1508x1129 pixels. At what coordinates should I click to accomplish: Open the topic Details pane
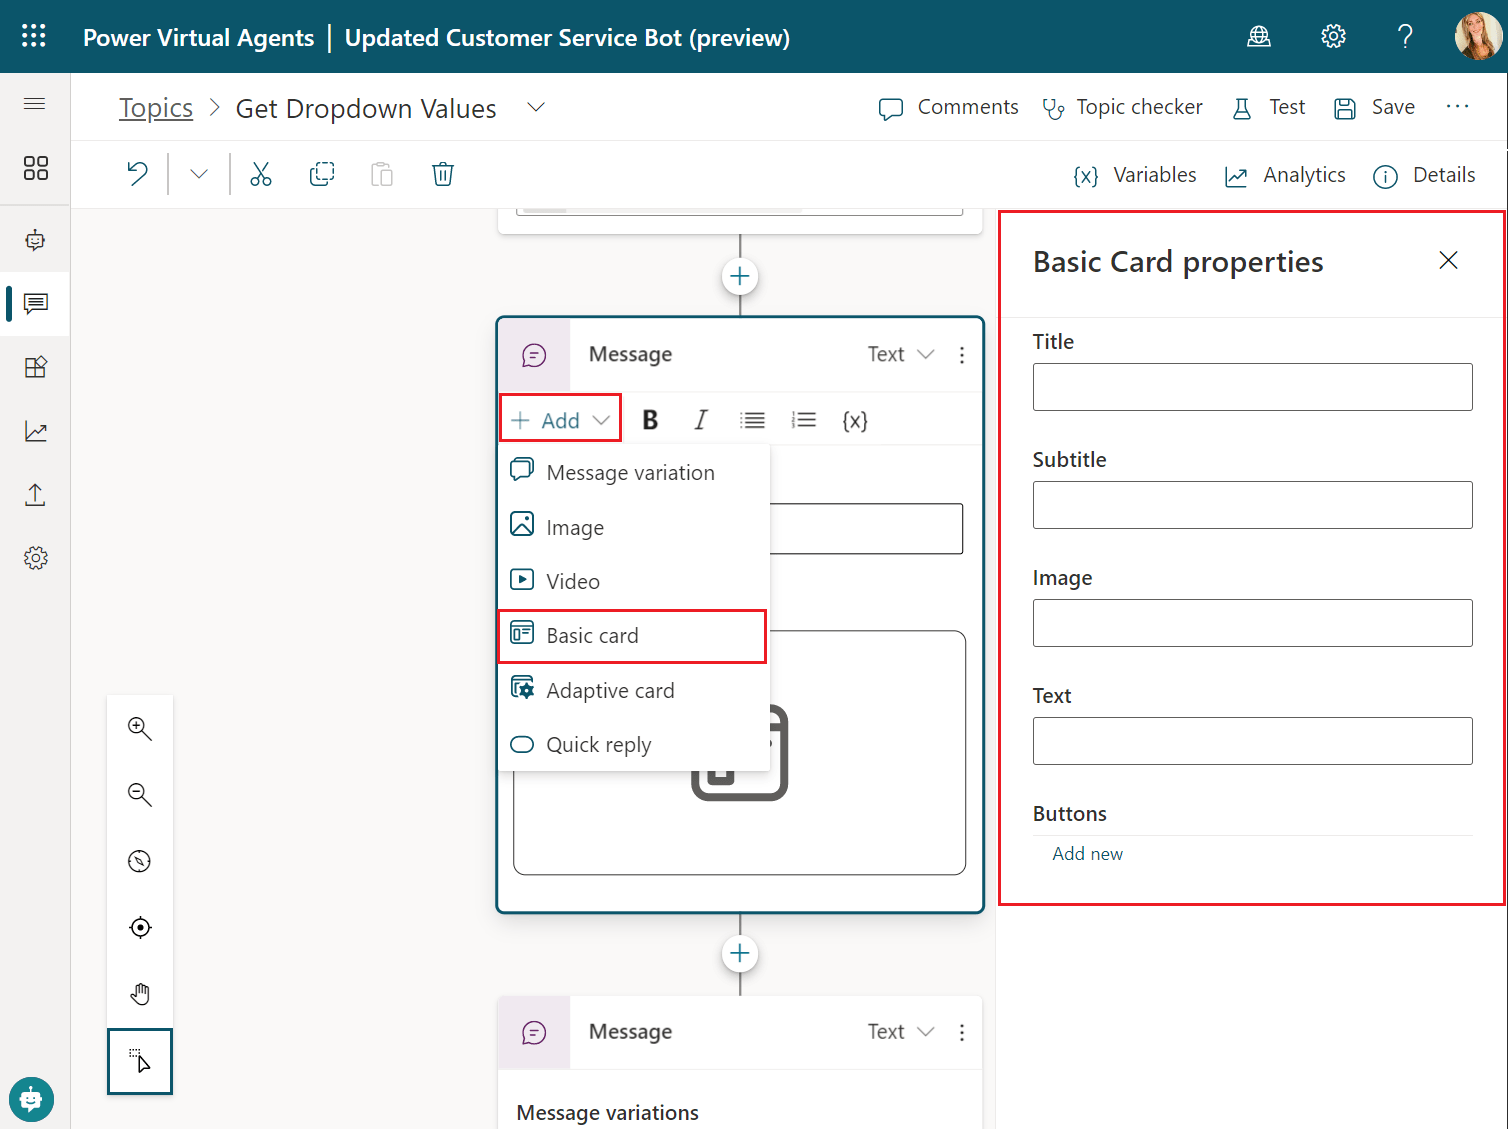pos(1425,175)
